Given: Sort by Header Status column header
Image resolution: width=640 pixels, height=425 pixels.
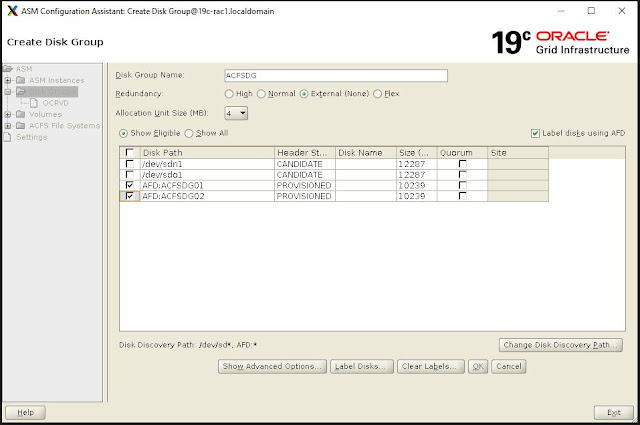Looking at the screenshot, I should [304, 153].
